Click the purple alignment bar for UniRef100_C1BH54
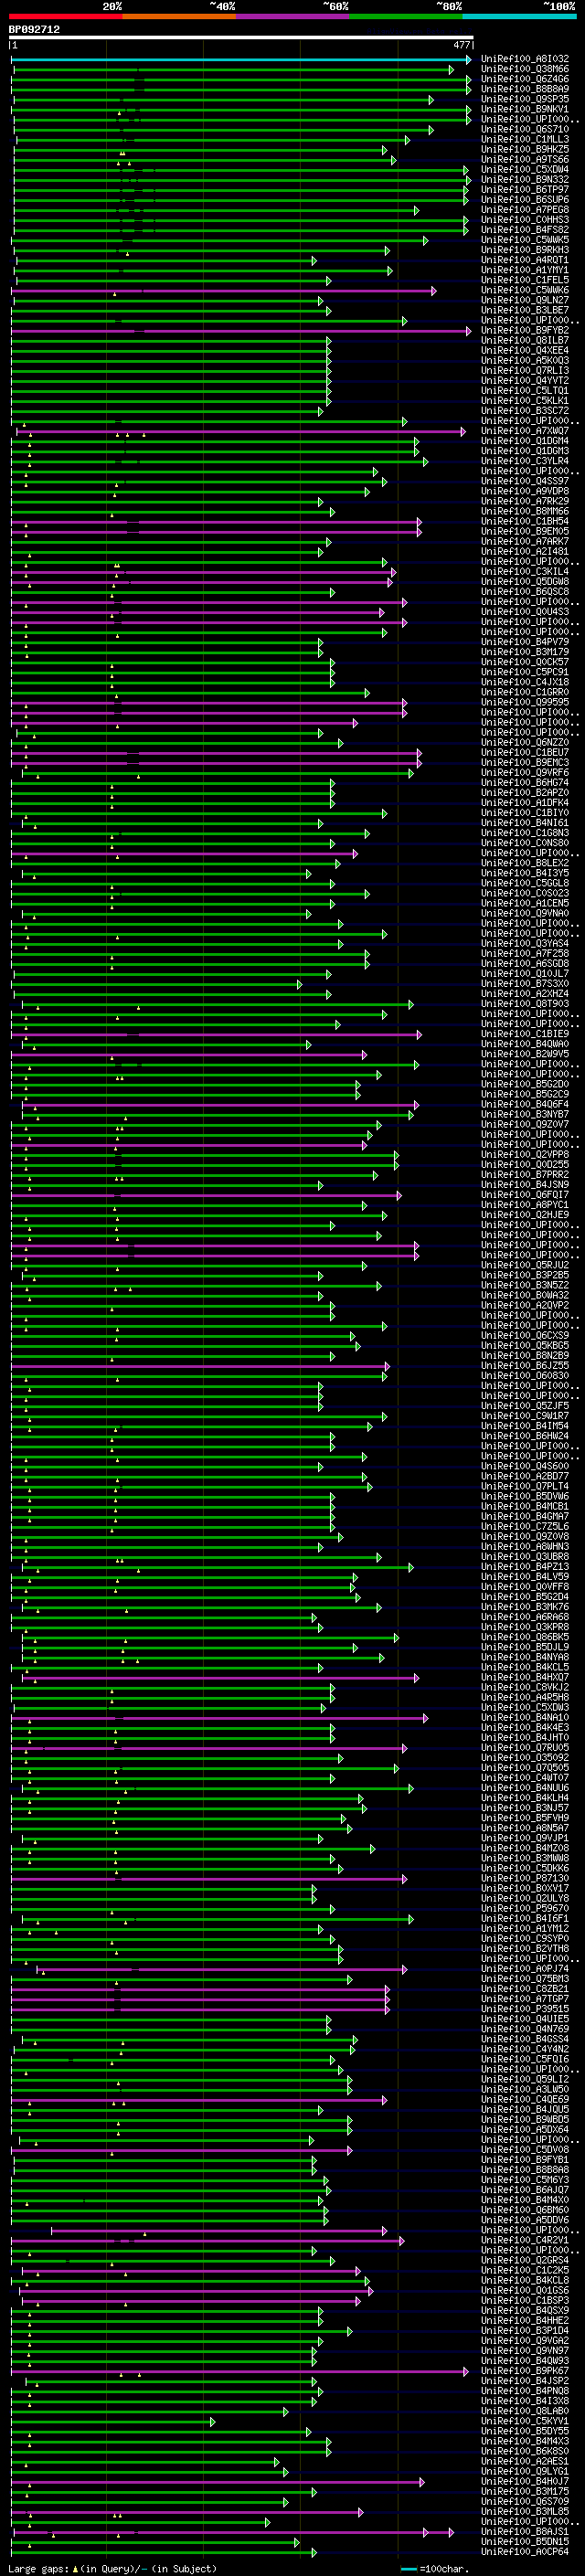The height and width of the screenshot is (2576, 585). pyautogui.click(x=216, y=522)
